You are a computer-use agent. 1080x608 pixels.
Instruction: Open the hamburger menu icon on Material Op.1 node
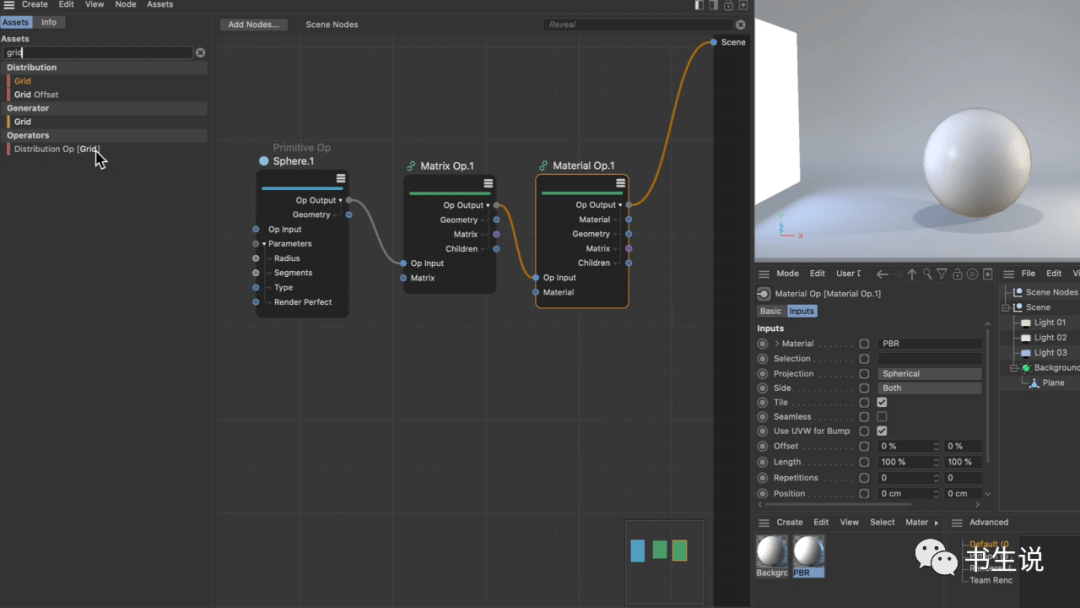[x=620, y=183]
